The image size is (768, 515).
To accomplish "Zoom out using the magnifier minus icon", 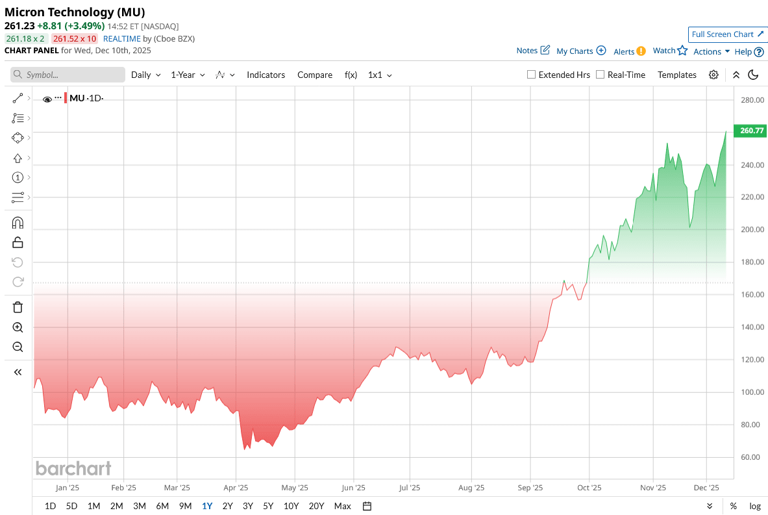I will point(17,347).
